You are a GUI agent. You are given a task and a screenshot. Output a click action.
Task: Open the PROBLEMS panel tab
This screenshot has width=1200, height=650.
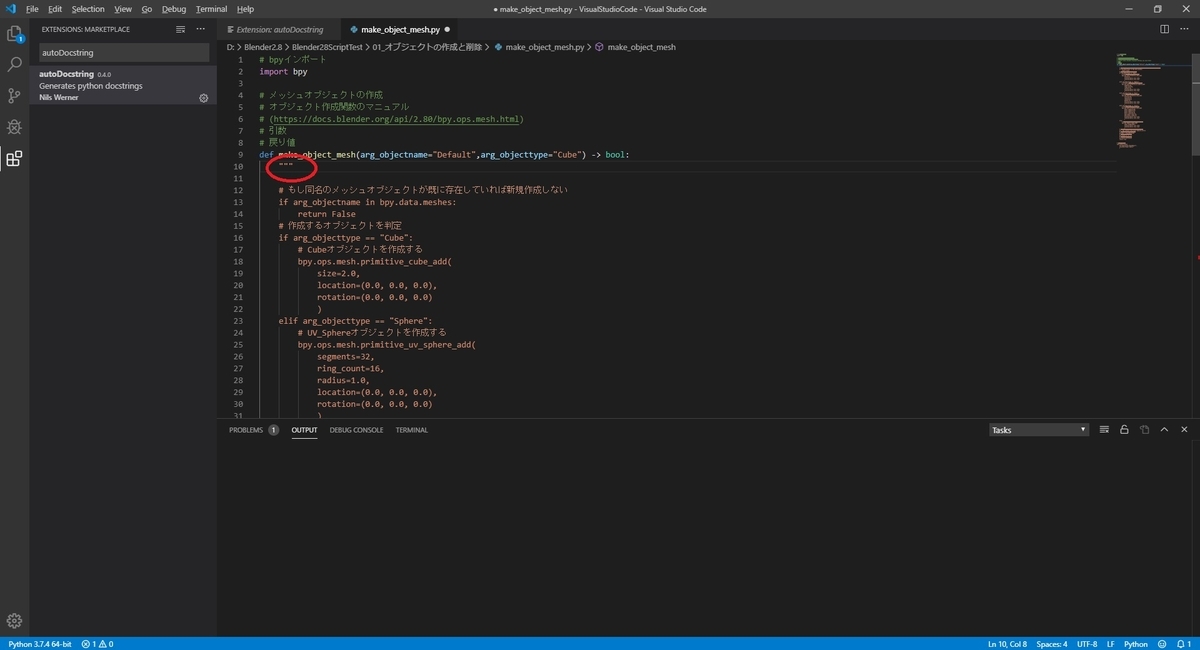click(x=253, y=430)
